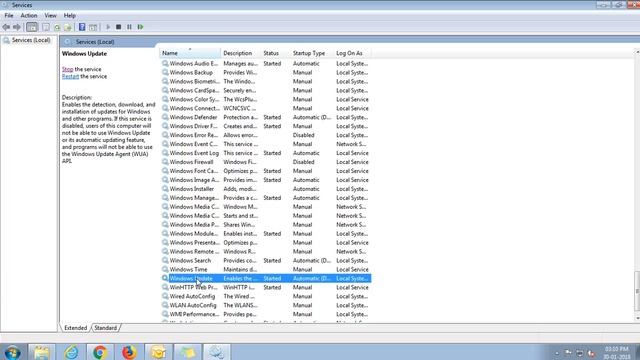
Task: Open the Action menu
Action: click(x=29, y=16)
